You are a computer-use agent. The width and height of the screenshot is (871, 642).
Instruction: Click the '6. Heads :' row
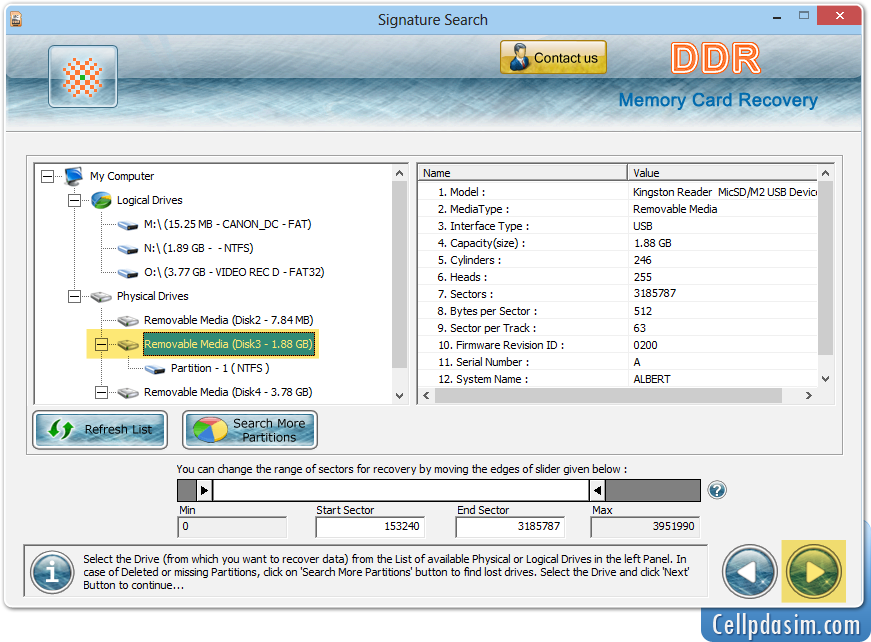click(x=618, y=277)
